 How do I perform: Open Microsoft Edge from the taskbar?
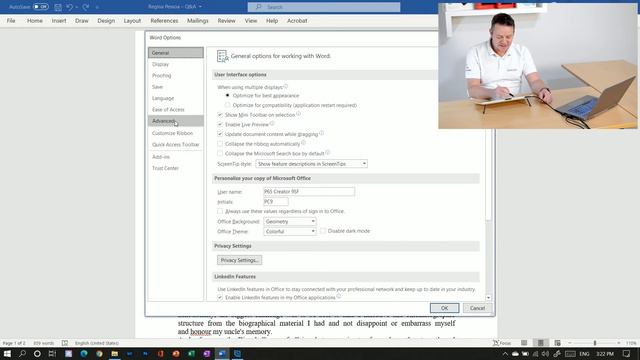pyautogui.click(x=84, y=353)
